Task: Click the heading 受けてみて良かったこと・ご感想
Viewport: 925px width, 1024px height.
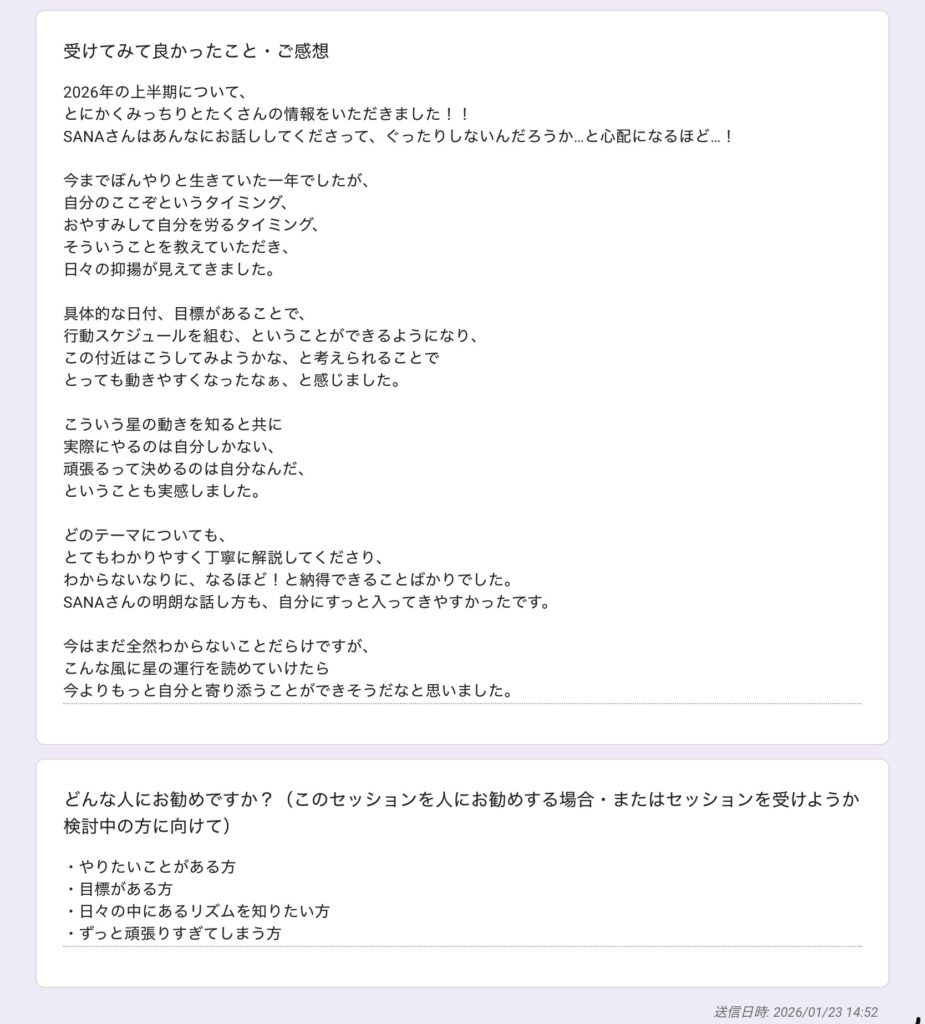Action: (x=196, y=51)
